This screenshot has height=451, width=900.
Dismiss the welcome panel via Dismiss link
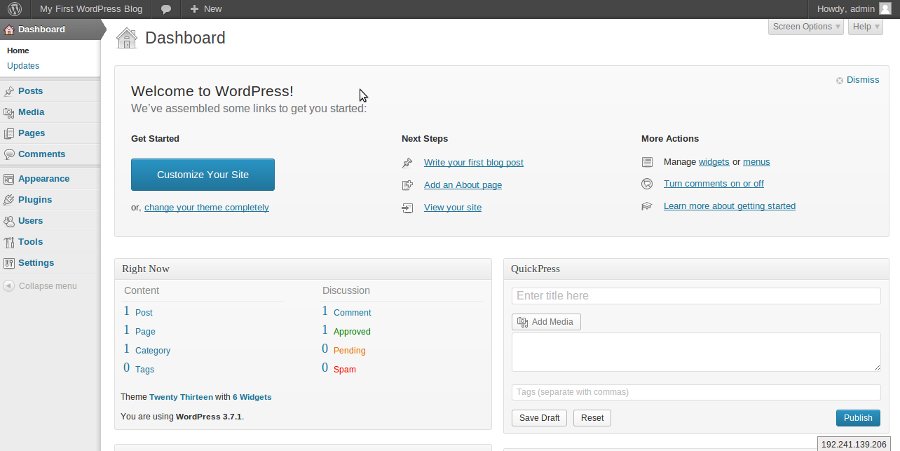click(863, 80)
